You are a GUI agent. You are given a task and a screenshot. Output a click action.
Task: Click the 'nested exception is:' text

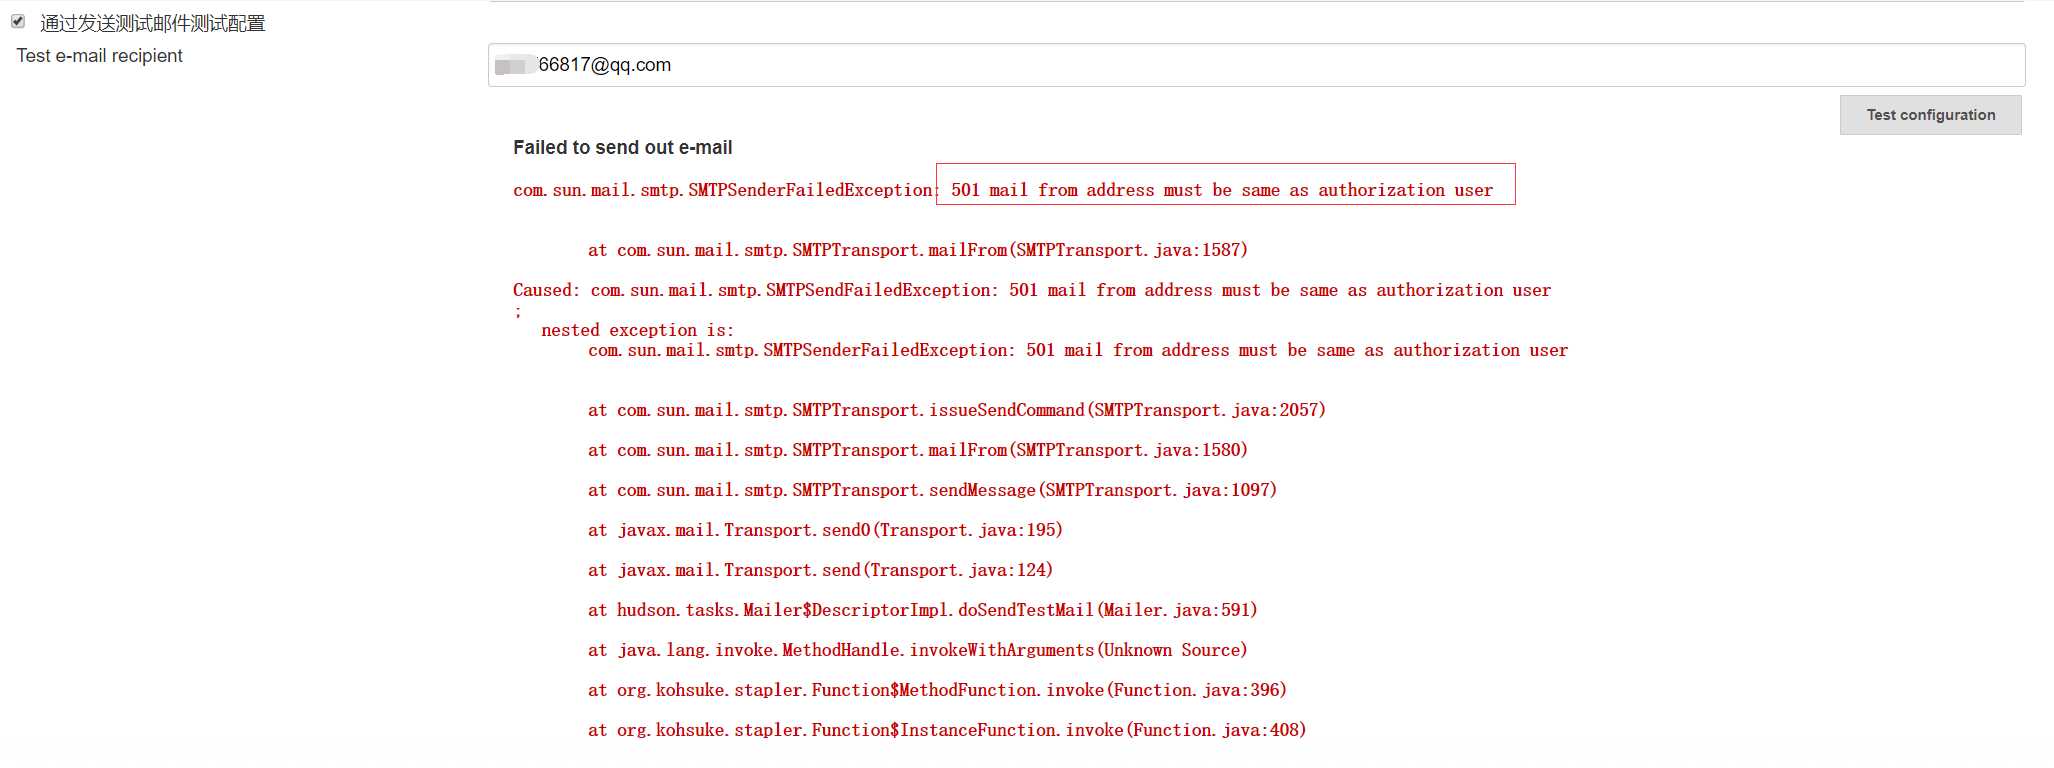click(x=637, y=330)
